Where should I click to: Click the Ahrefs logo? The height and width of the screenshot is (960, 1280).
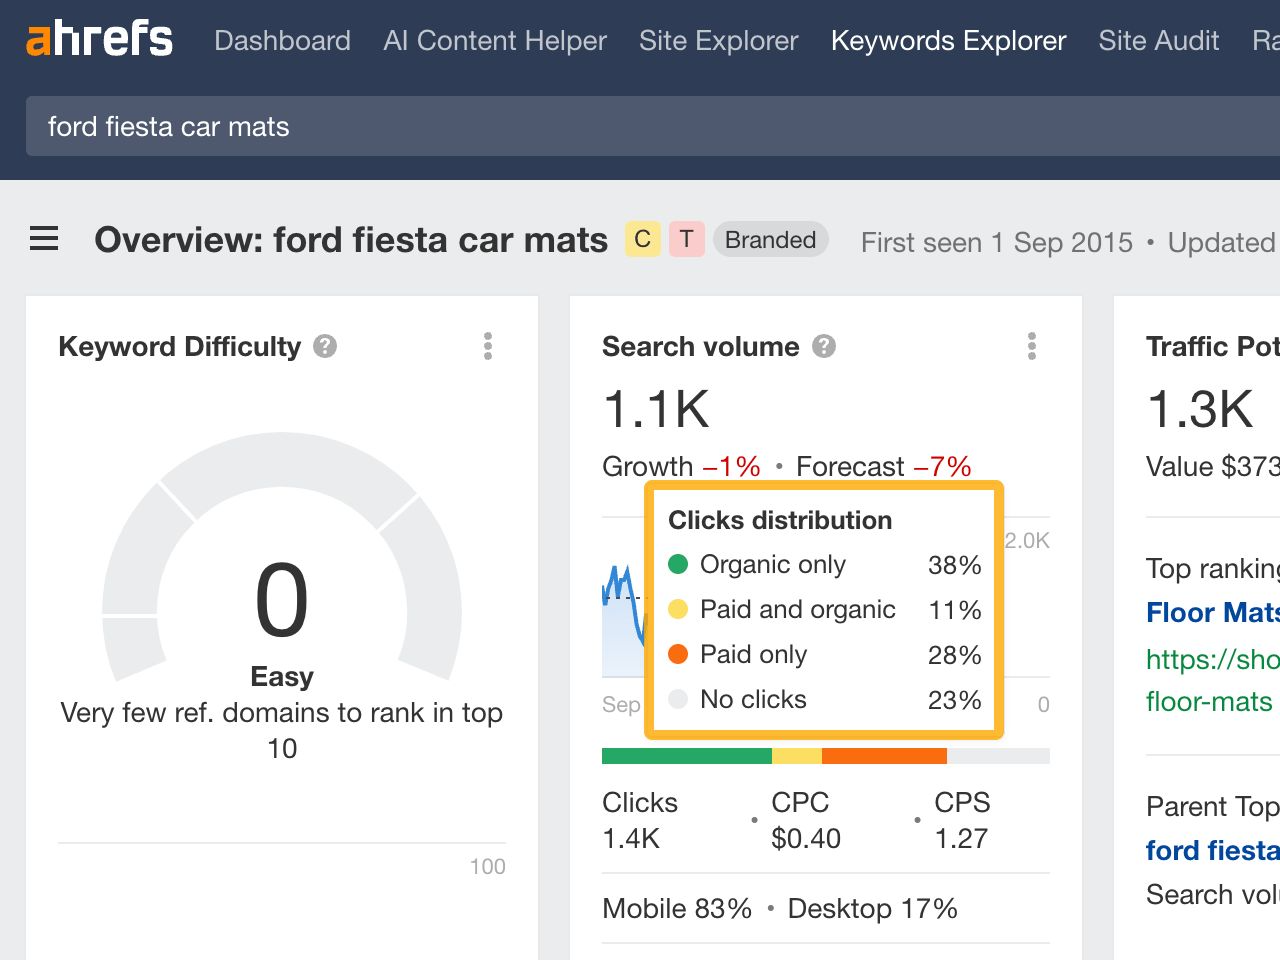click(x=99, y=40)
